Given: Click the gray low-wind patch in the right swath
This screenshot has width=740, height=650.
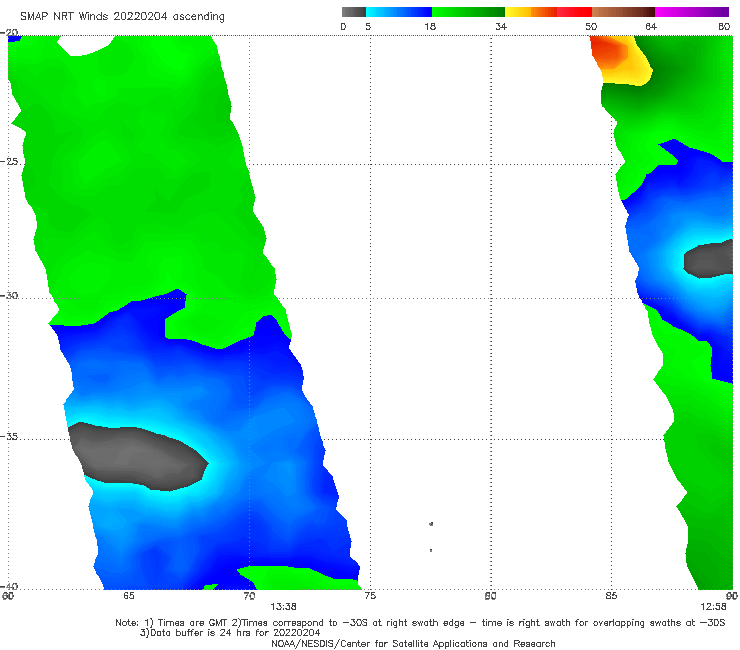Looking at the screenshot, I should click(709, 259).
